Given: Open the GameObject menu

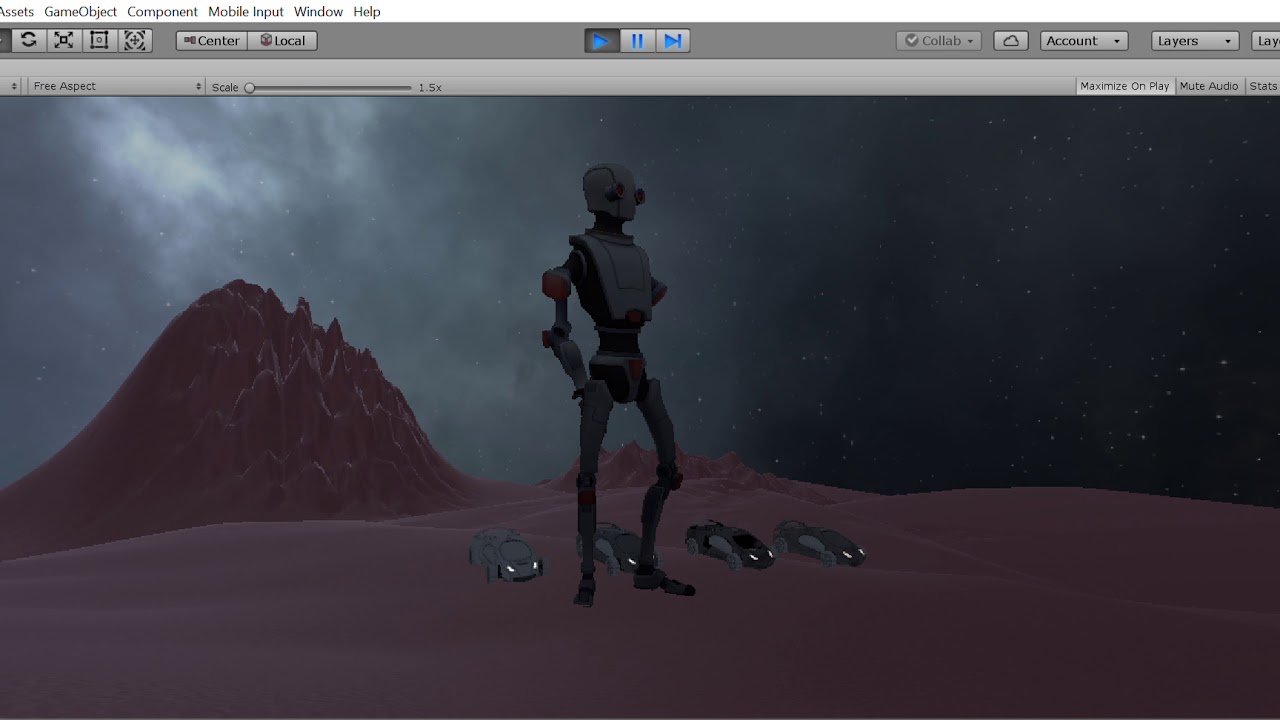Looking at the screenshot, I should [x=80, y=11].
